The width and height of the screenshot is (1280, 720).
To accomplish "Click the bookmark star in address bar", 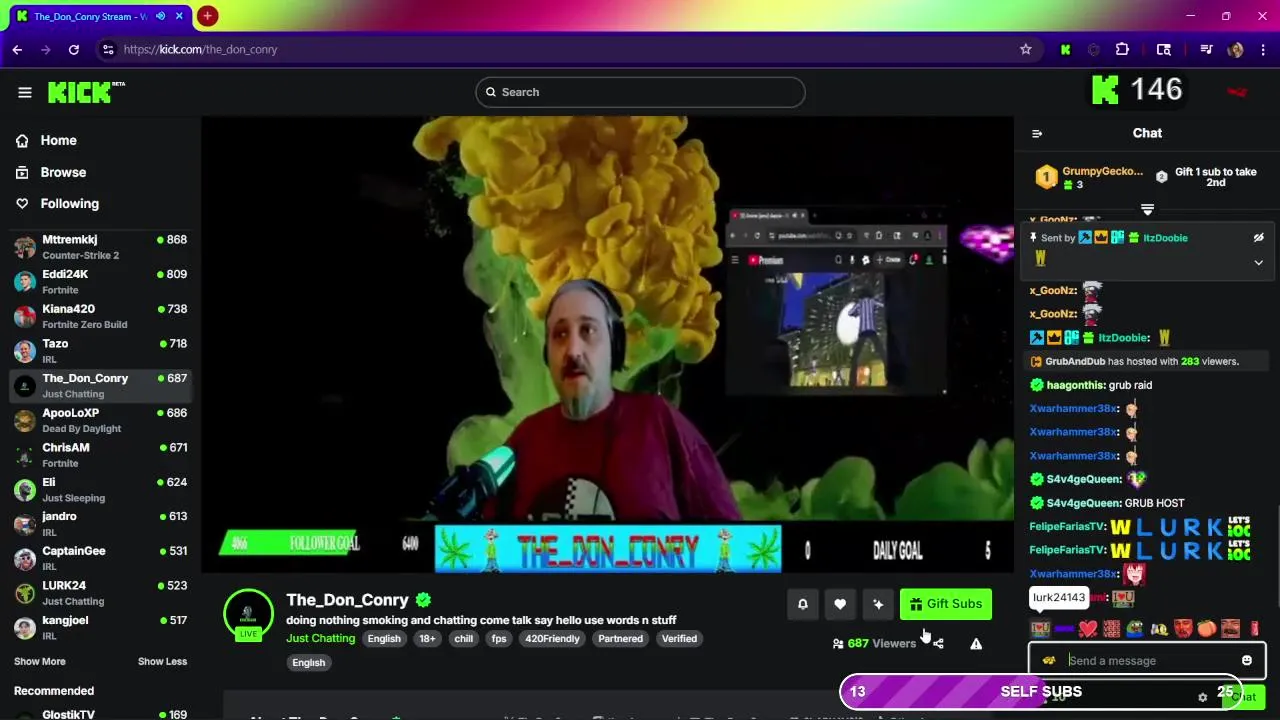I will click(1025, 49).
